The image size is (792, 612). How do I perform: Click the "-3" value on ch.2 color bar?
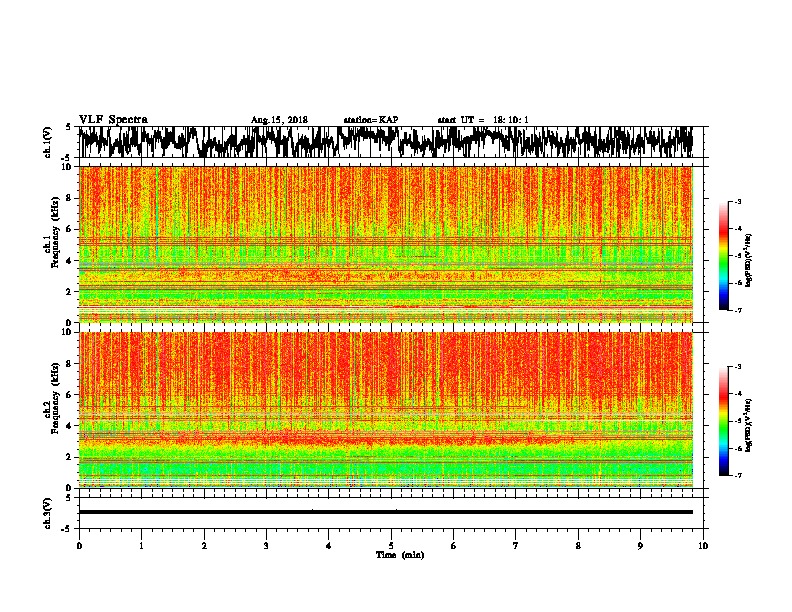(737, 367)
